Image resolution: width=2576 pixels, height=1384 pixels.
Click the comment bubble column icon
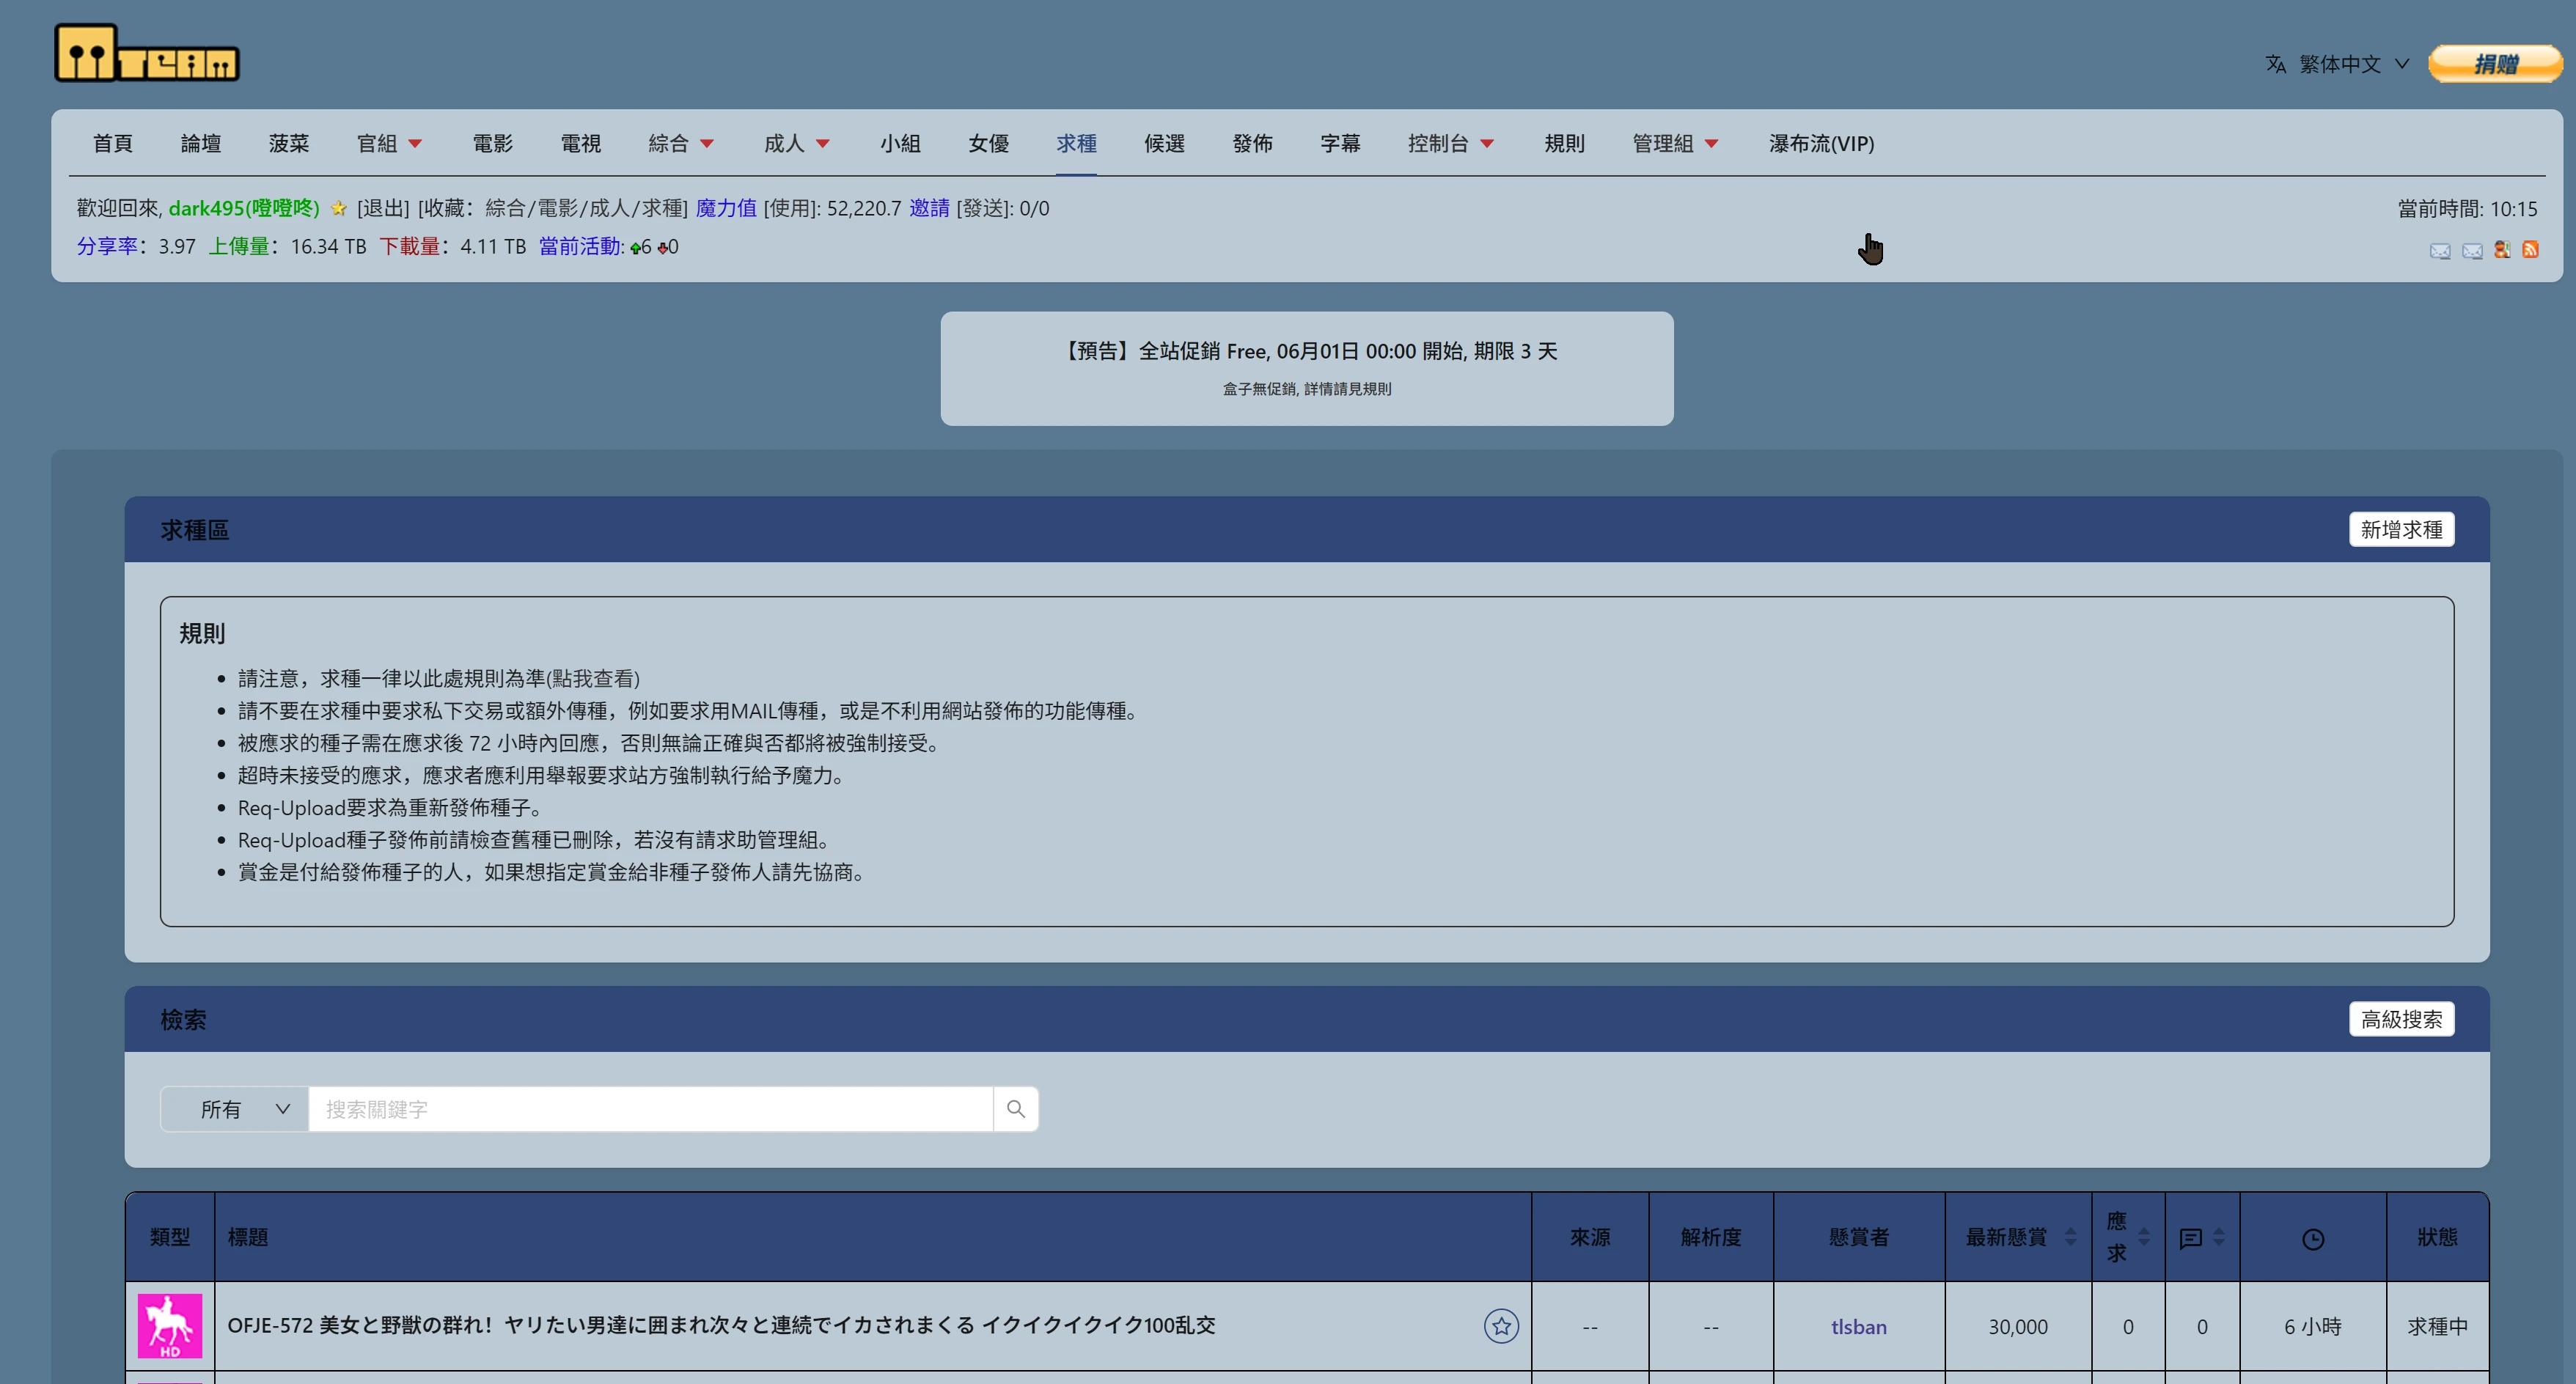click(2190, 1237)
